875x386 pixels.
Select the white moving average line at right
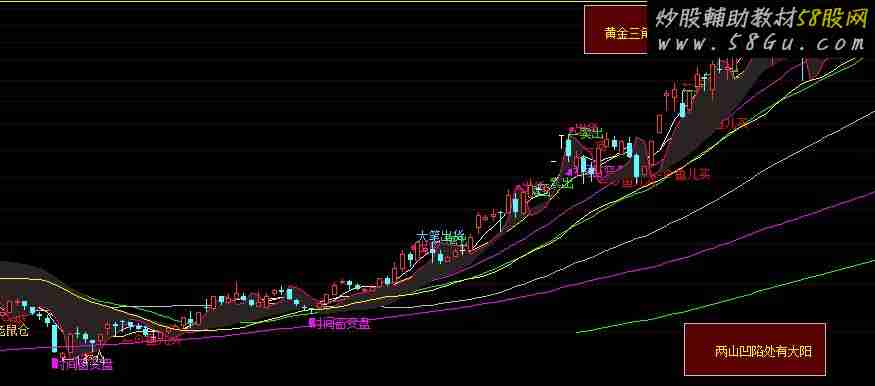pyautogui.click(x=725, y=193)
